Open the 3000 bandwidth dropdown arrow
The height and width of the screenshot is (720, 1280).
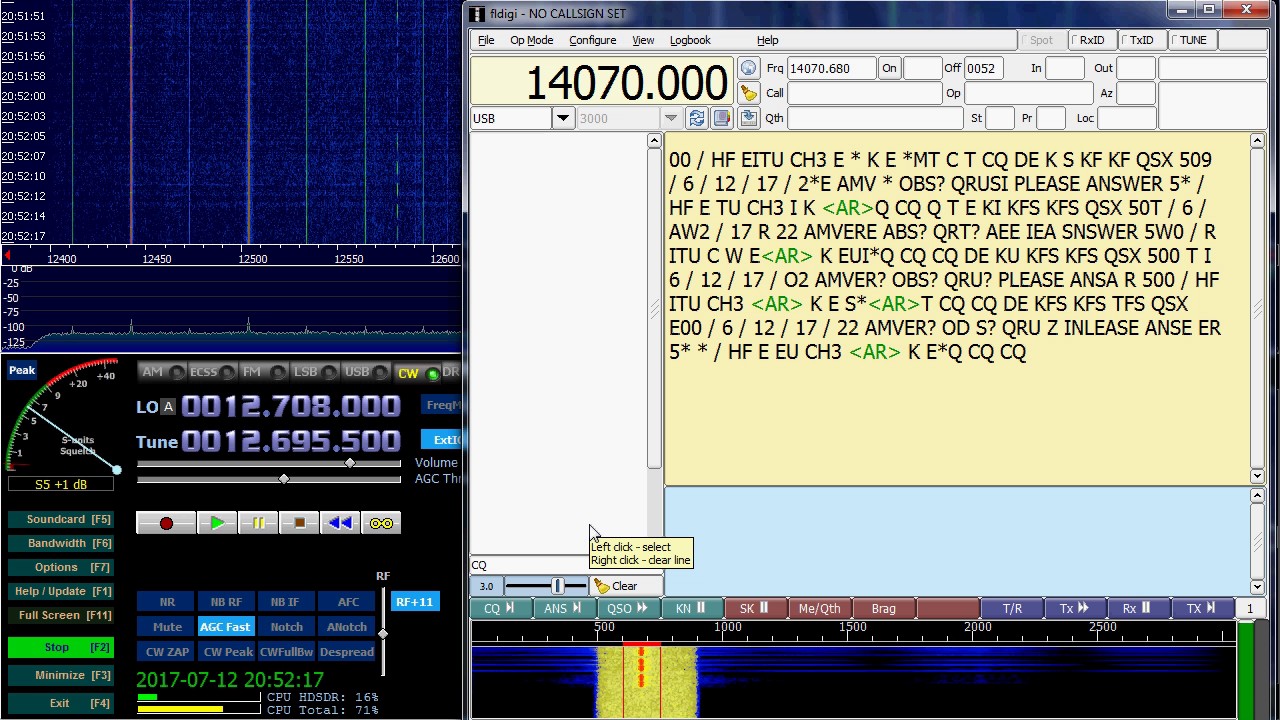tap(671, 118)
